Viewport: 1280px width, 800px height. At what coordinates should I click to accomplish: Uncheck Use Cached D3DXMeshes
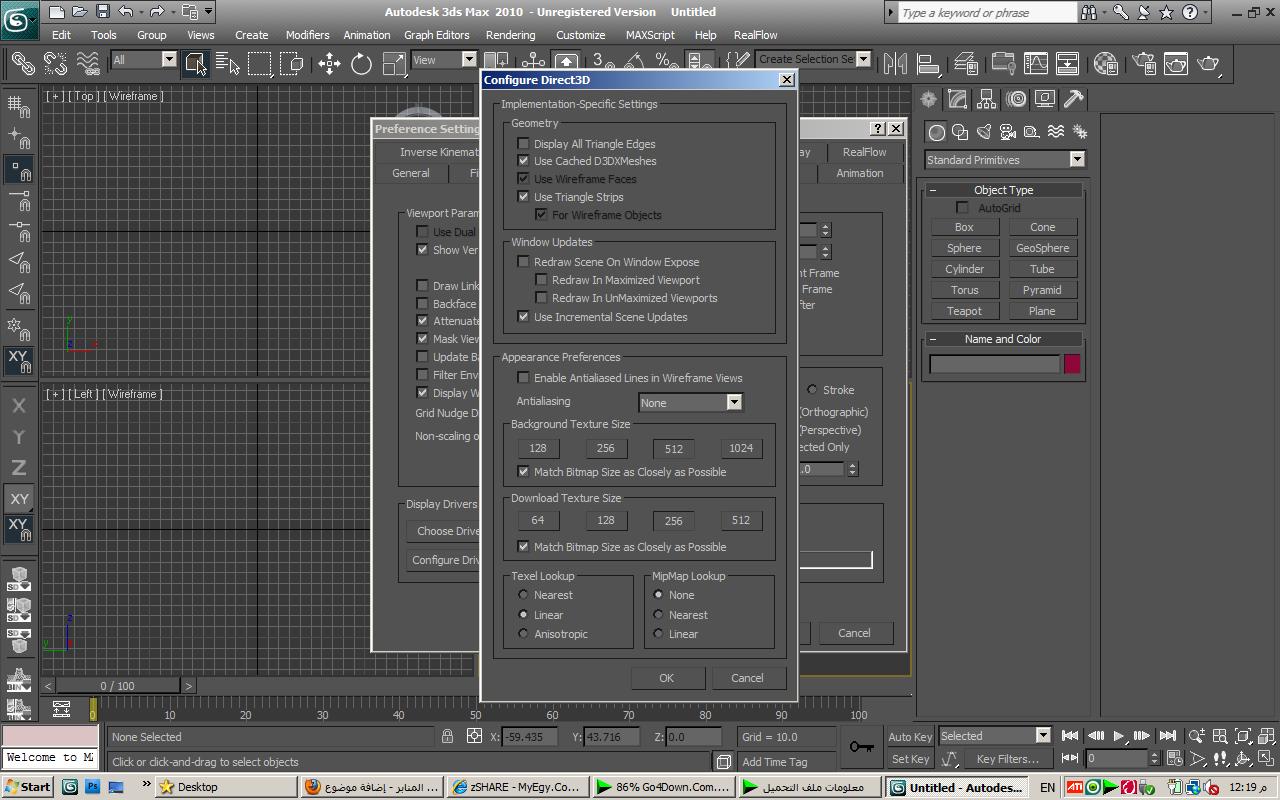point(523,160)
